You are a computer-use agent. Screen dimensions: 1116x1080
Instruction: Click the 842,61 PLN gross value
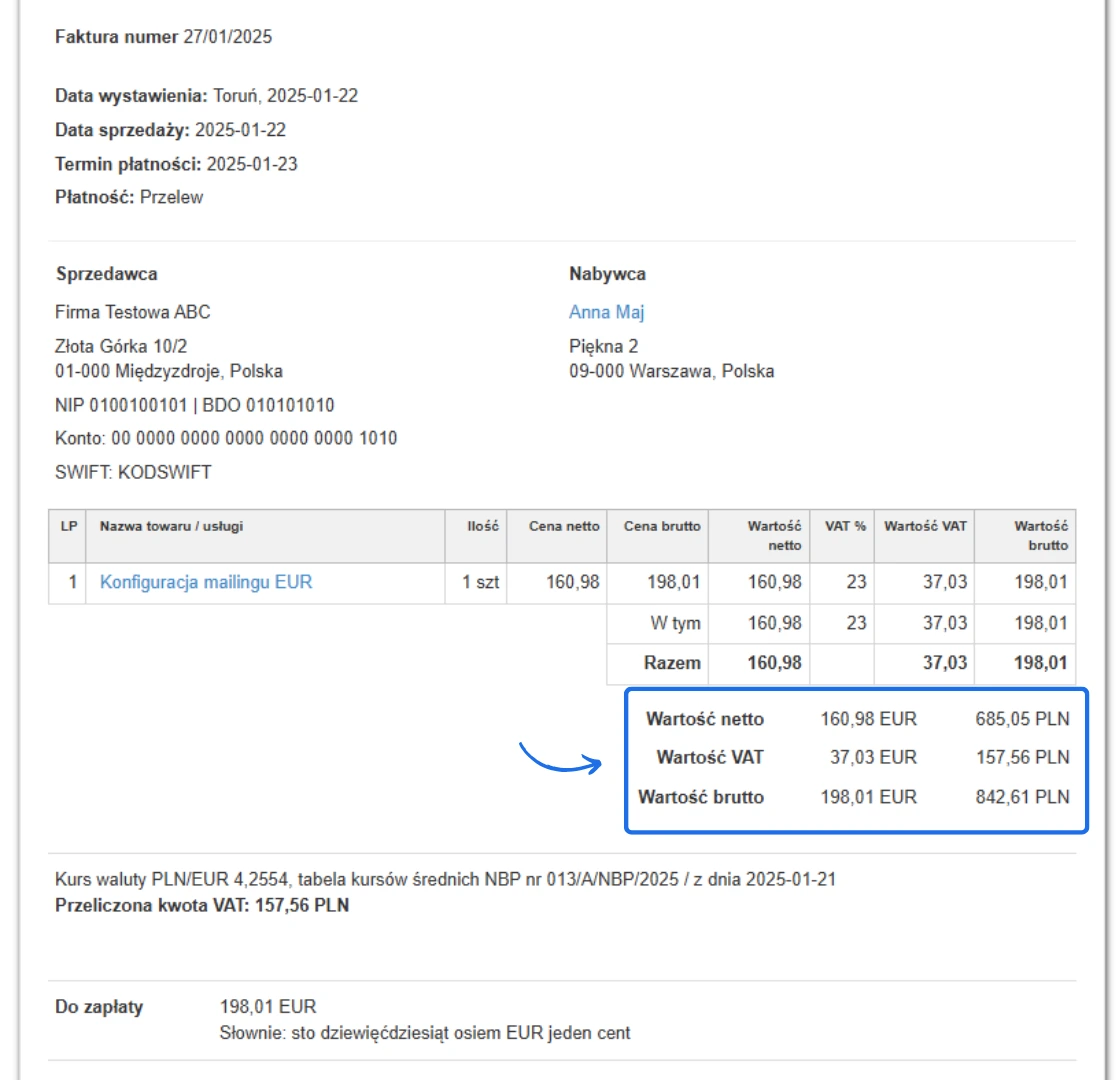point(1022,797)
